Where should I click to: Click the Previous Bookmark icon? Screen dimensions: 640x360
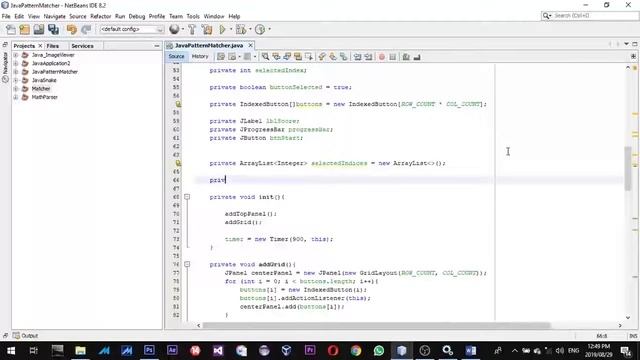click(x=322, y=57)
